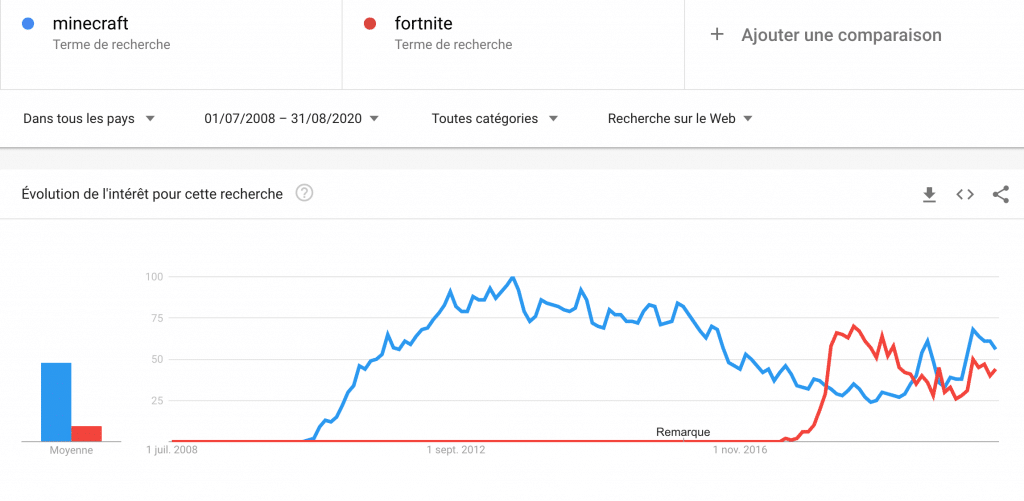This screenshot has height=501, width=1024.
Task: Edit the minecraft search term
Action: point(90,24)
